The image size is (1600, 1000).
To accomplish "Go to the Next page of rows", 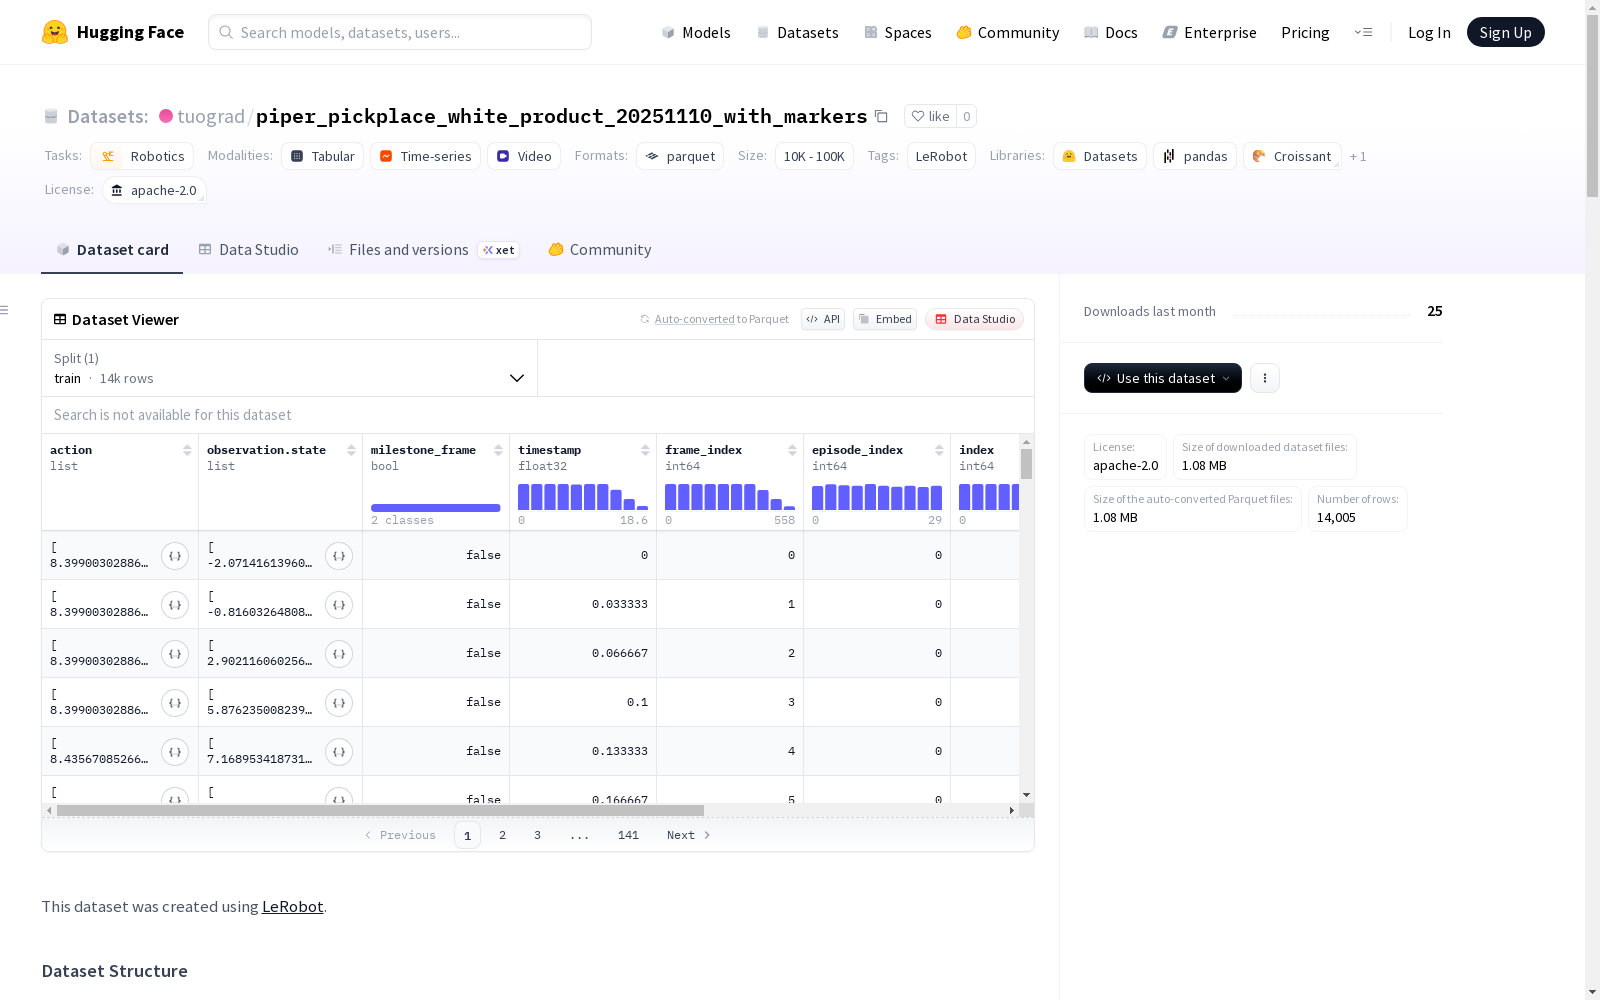I will point(688,835).
